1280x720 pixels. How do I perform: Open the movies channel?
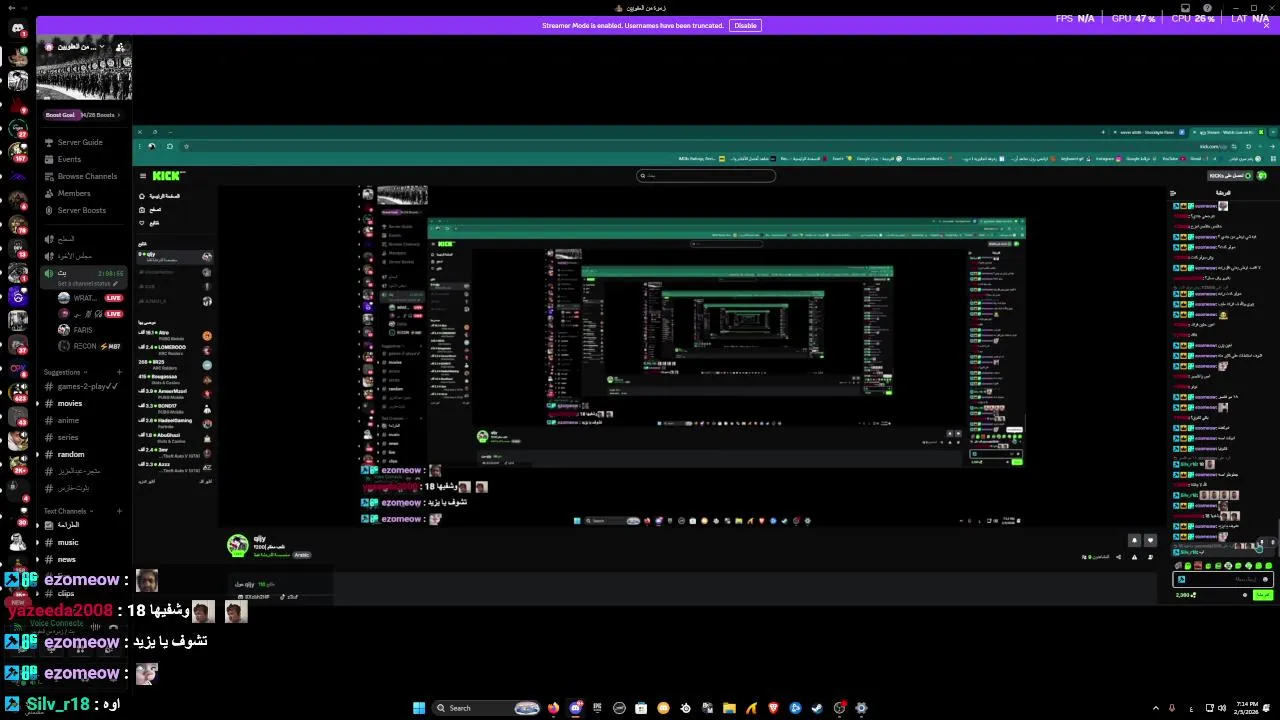70,403
